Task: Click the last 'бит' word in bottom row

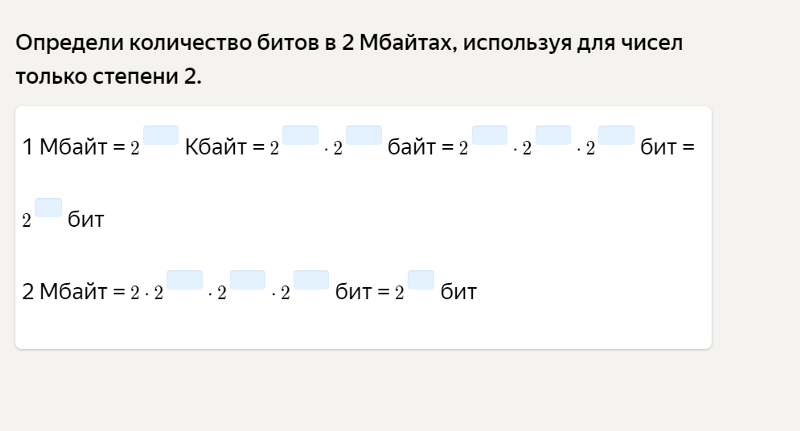Action: (x=459, y=292)
